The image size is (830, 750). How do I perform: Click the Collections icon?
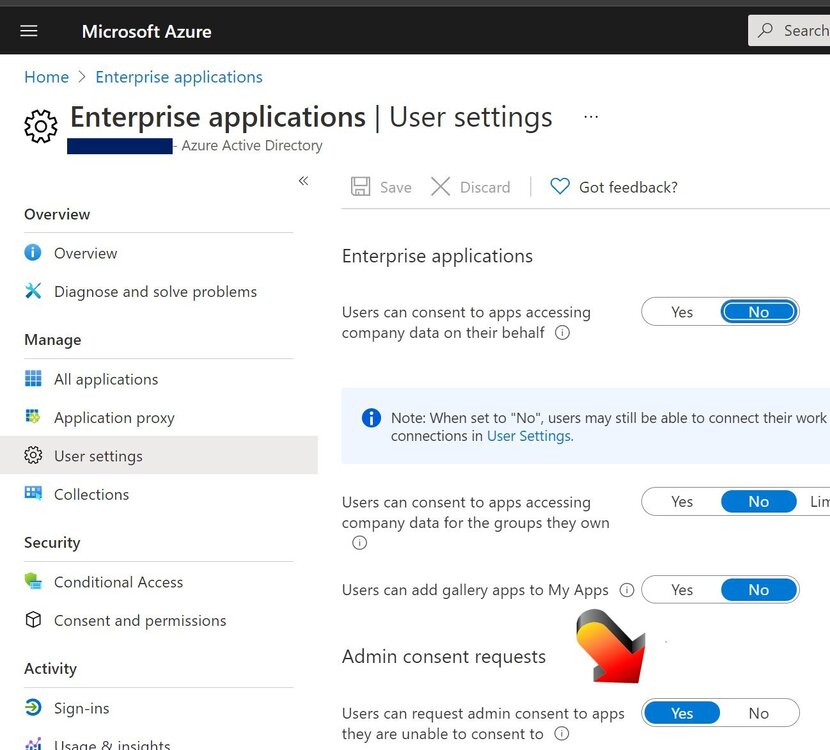click(33, 493)
